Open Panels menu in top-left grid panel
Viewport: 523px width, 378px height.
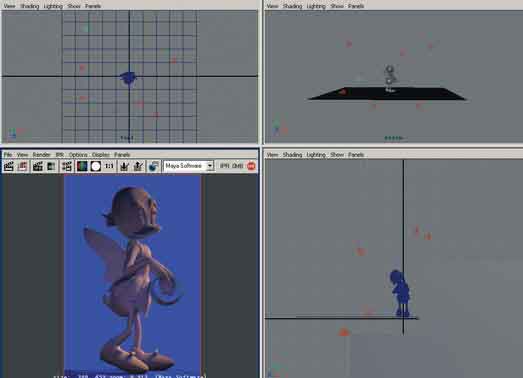click(93, 6)
